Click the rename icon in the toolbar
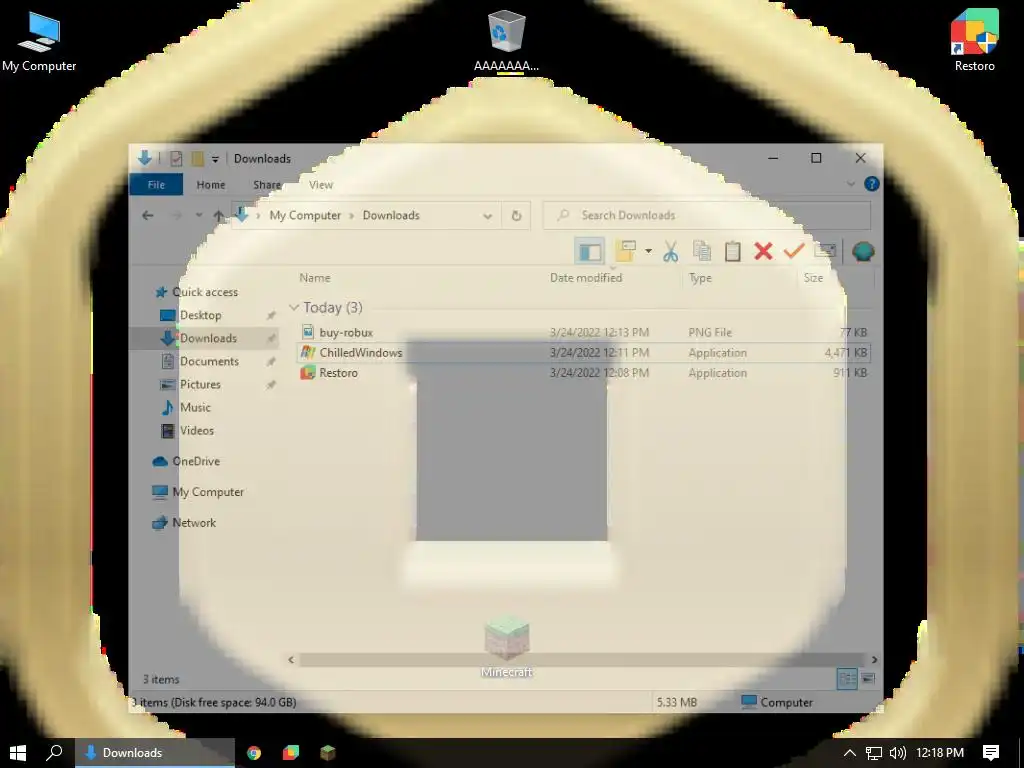Viewport: 1024px width, 768px height. point(825,251)
